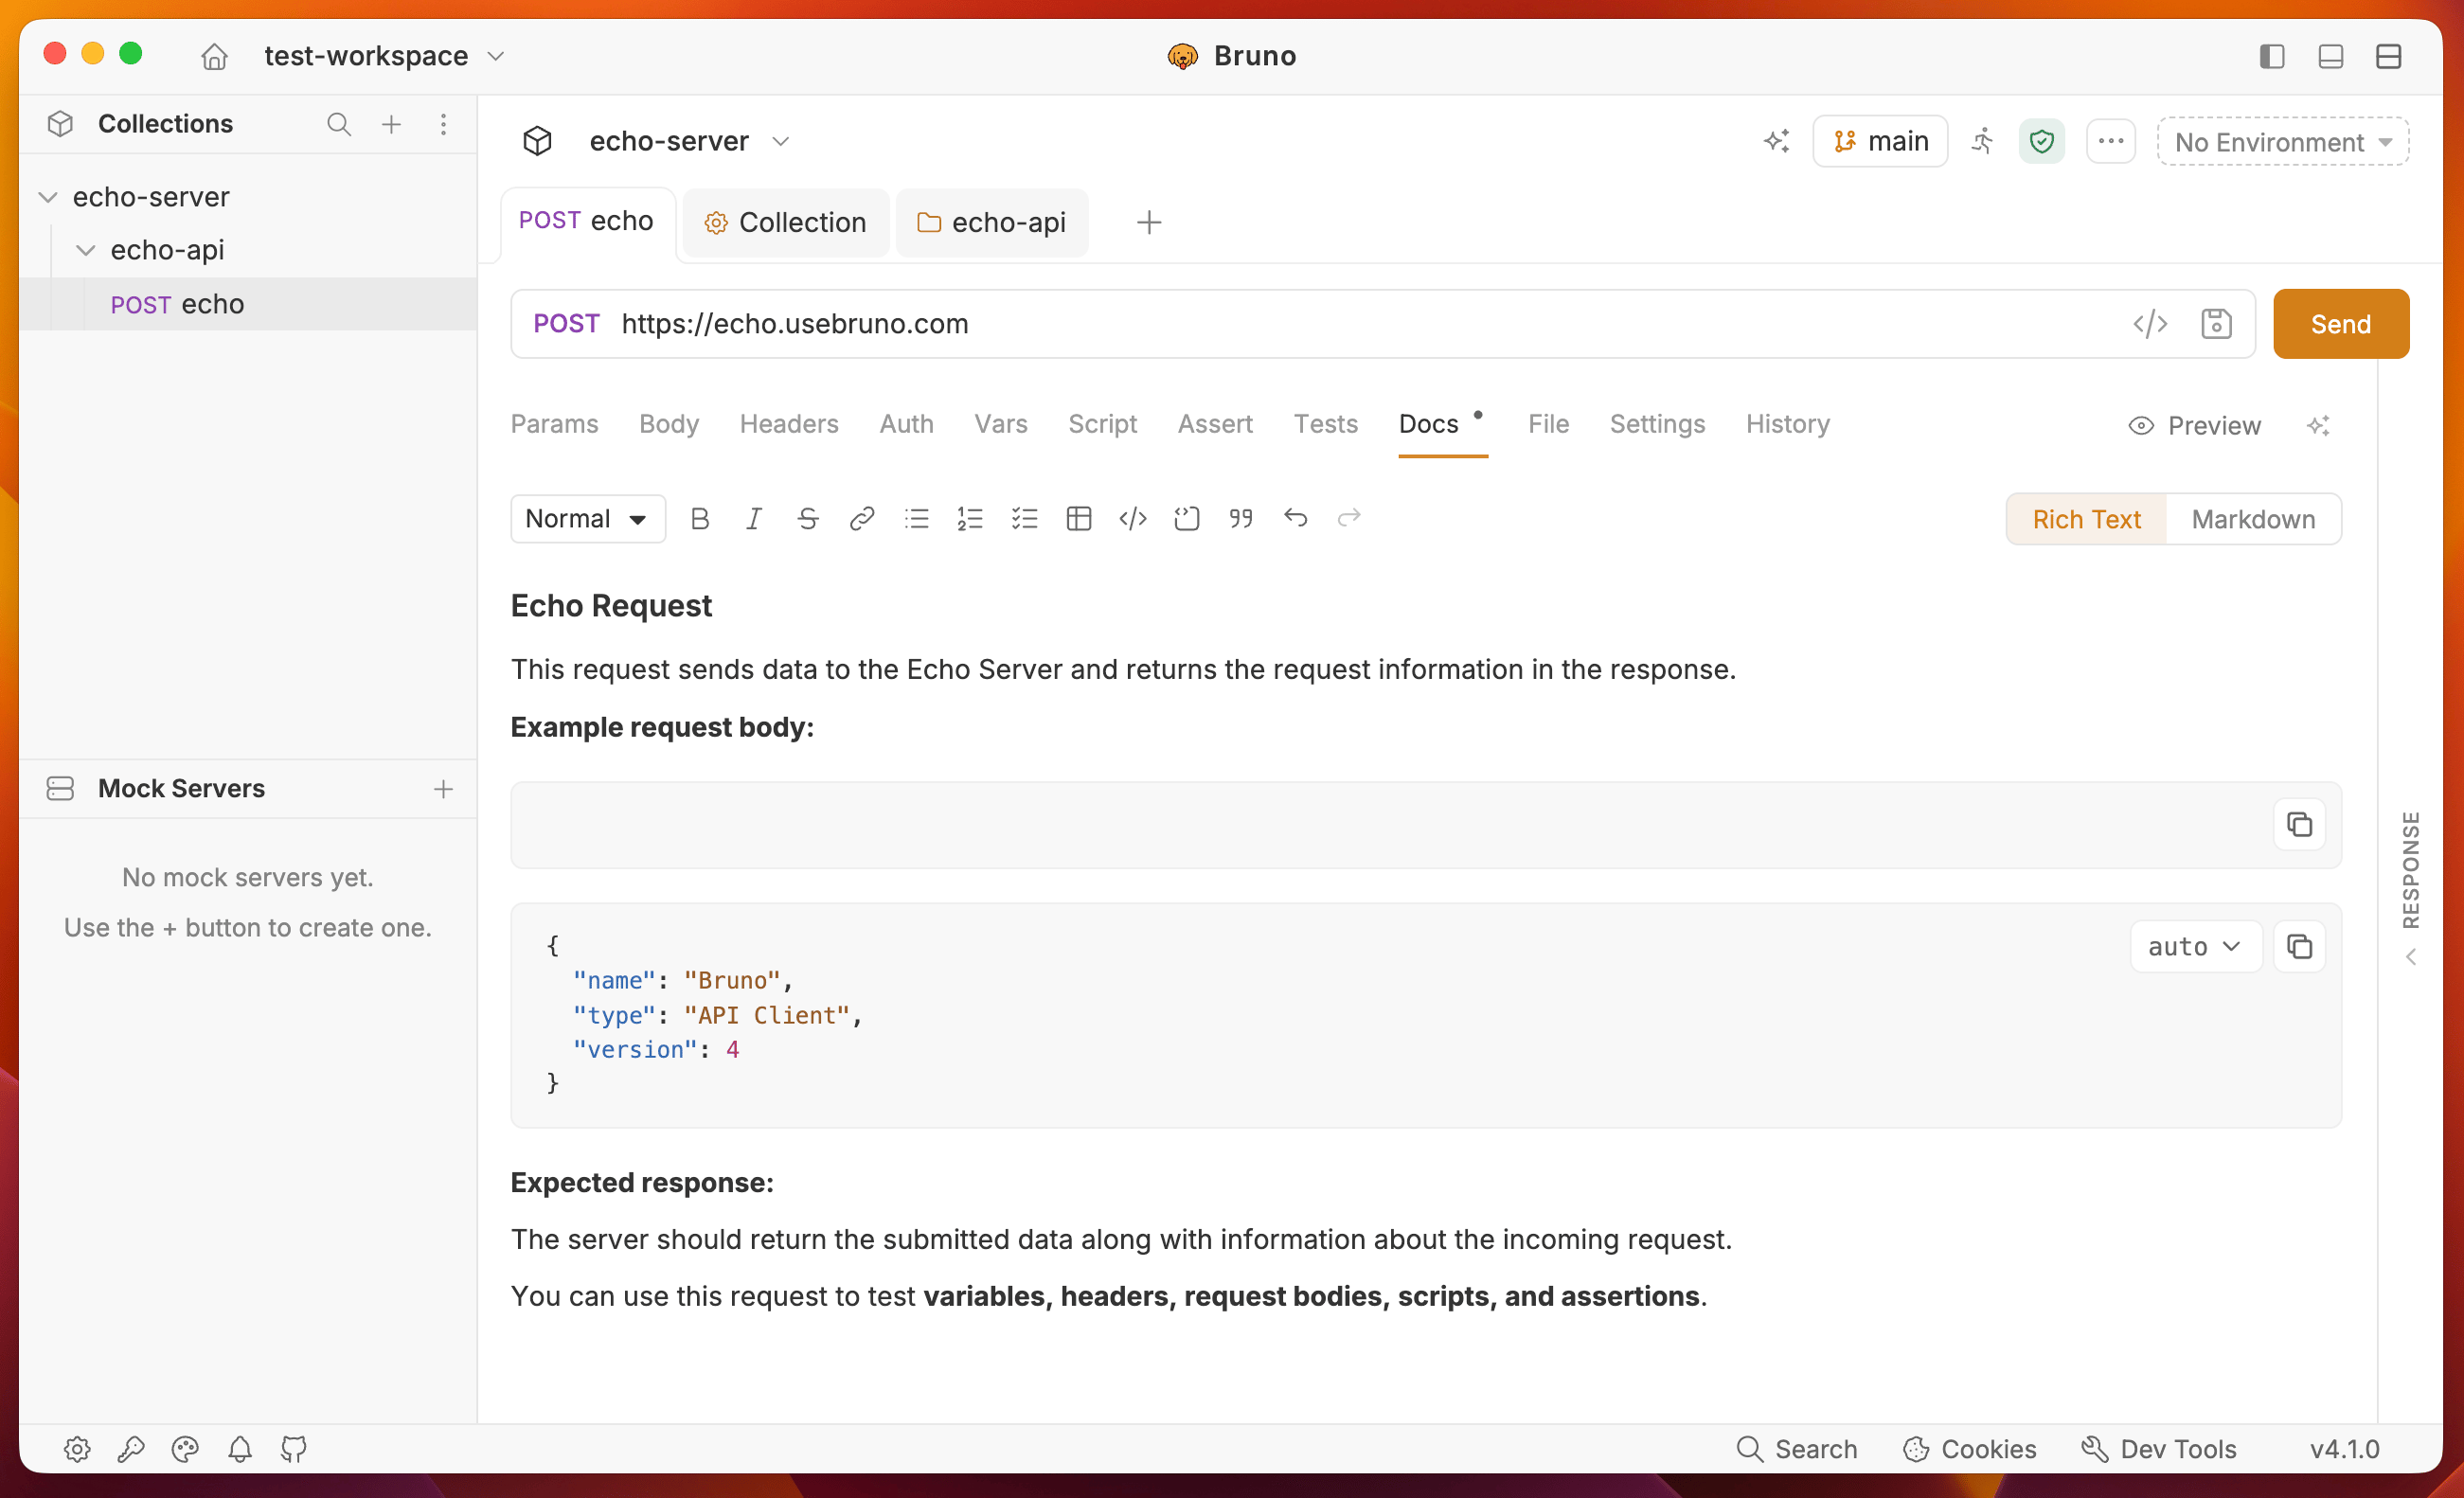The image size is (2464, 1498).
Task: Open preferences gear in status bar
Action: tap(77, 1449)
